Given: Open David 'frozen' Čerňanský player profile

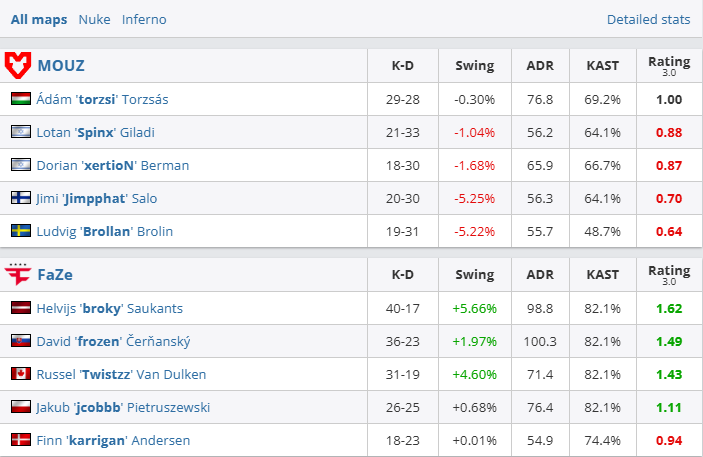Looking at the screenshot, I should [114, 341].
